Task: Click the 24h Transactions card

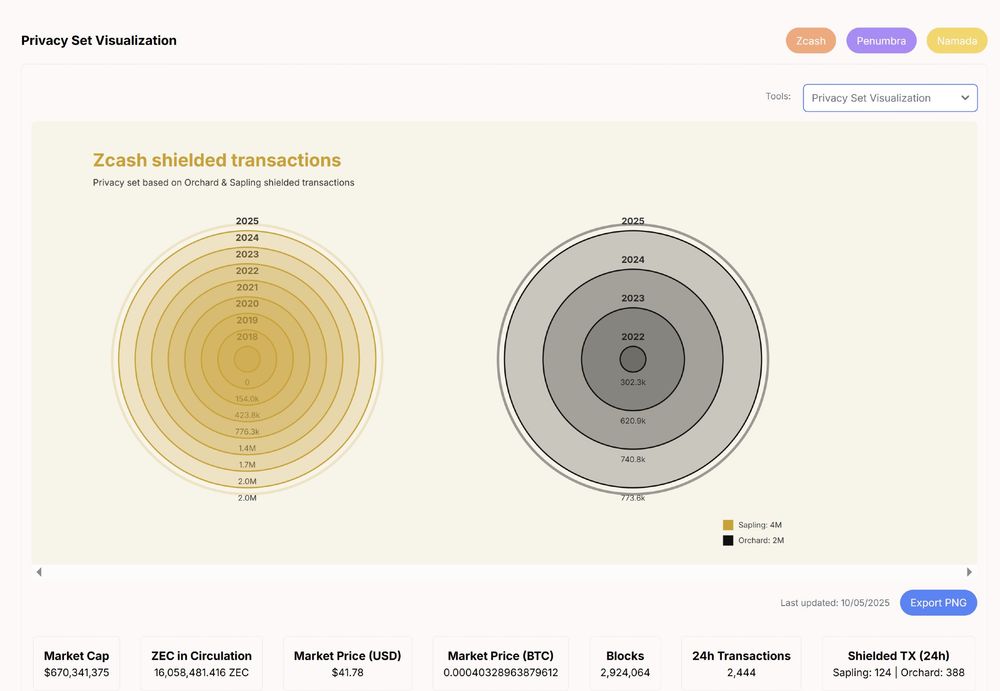Action: (x=741, y=664)
